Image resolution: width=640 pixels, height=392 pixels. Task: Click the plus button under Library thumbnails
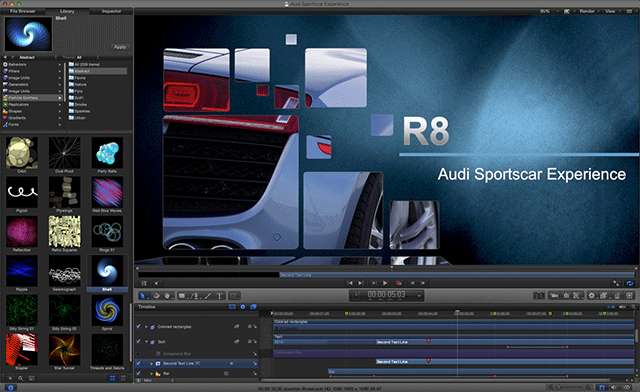tap(11, 379)
